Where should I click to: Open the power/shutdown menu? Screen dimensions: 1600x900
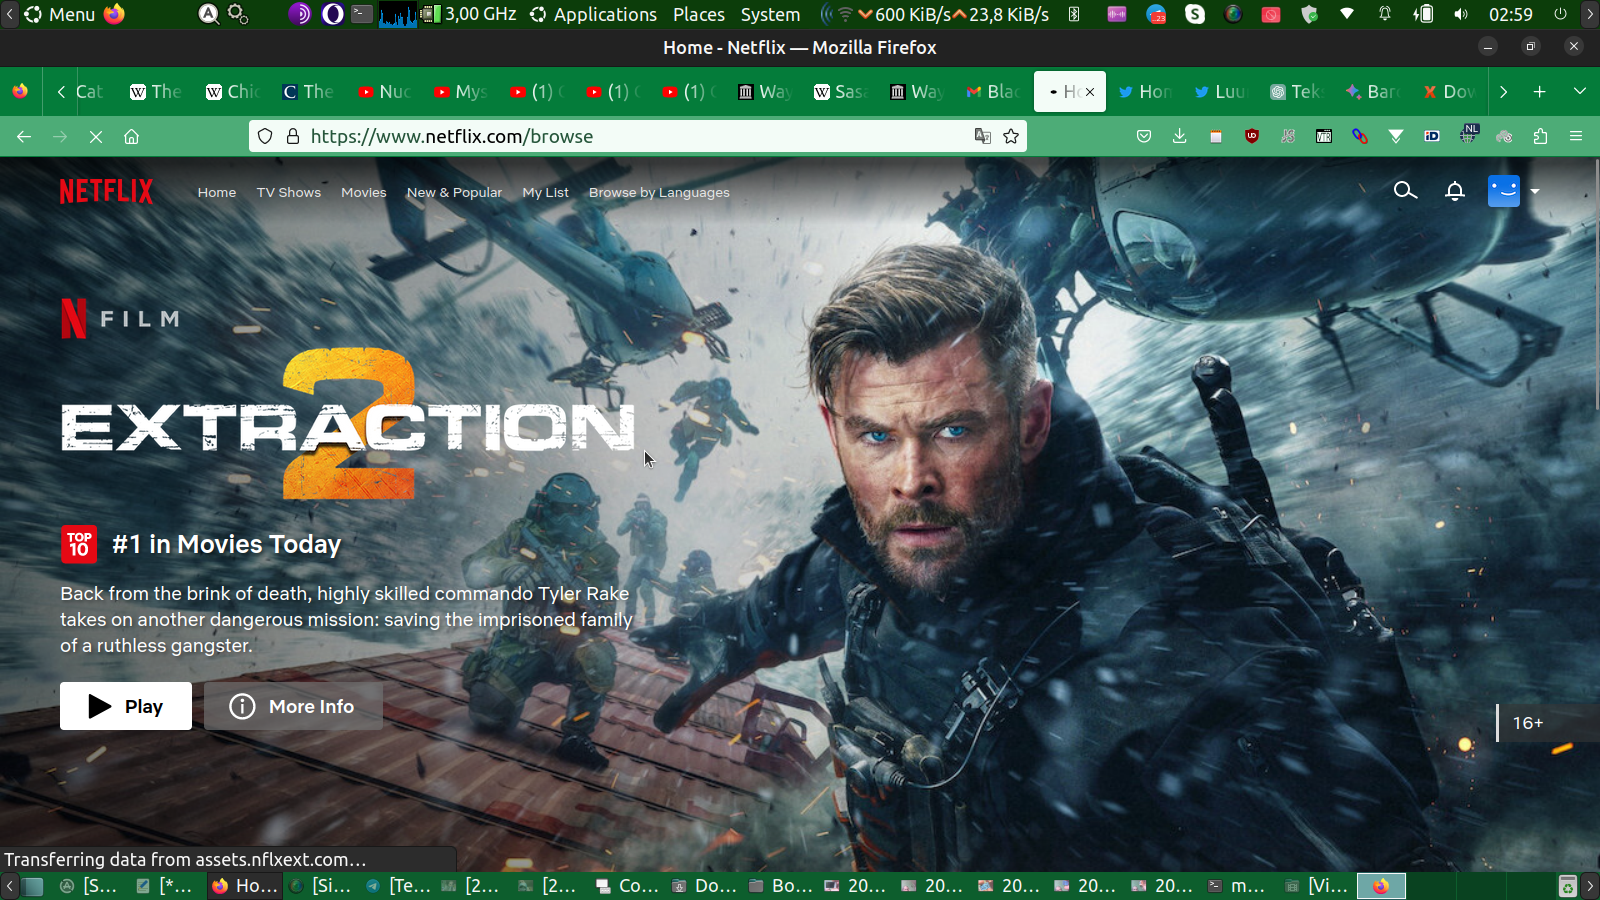point(1560,14)
